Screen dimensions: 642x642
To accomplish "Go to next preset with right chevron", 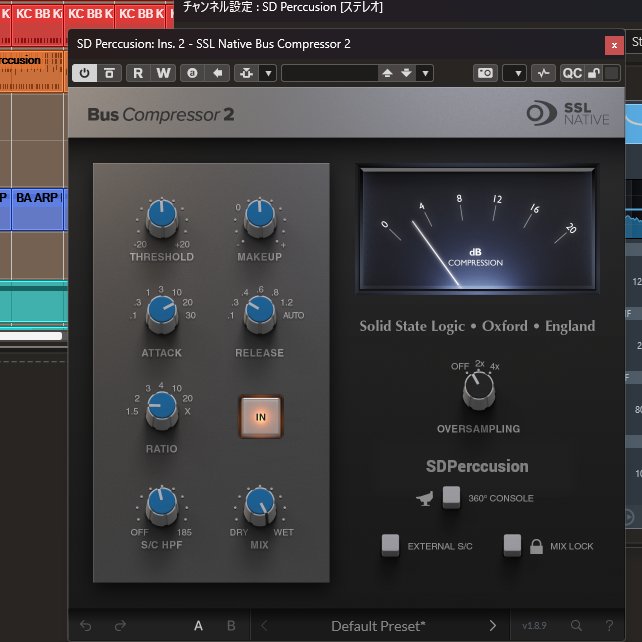I will tap(493, 626).
